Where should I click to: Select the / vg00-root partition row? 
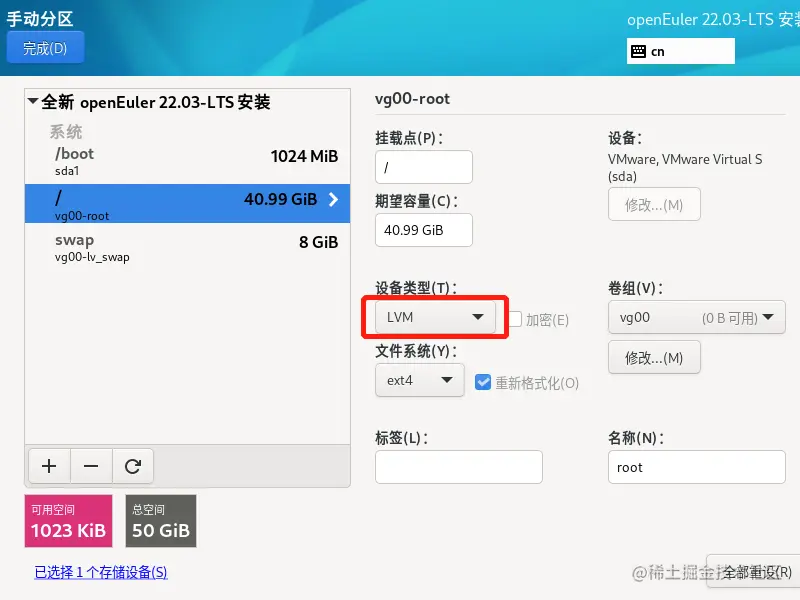click(187, 204)
